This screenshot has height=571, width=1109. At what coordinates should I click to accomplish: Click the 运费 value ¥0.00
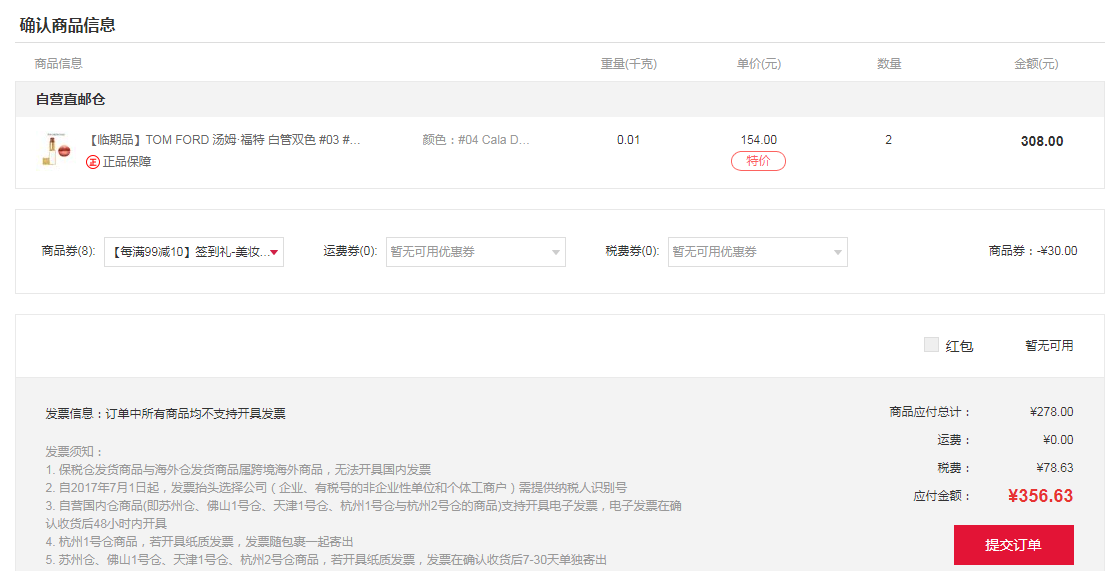(1058, 439)
